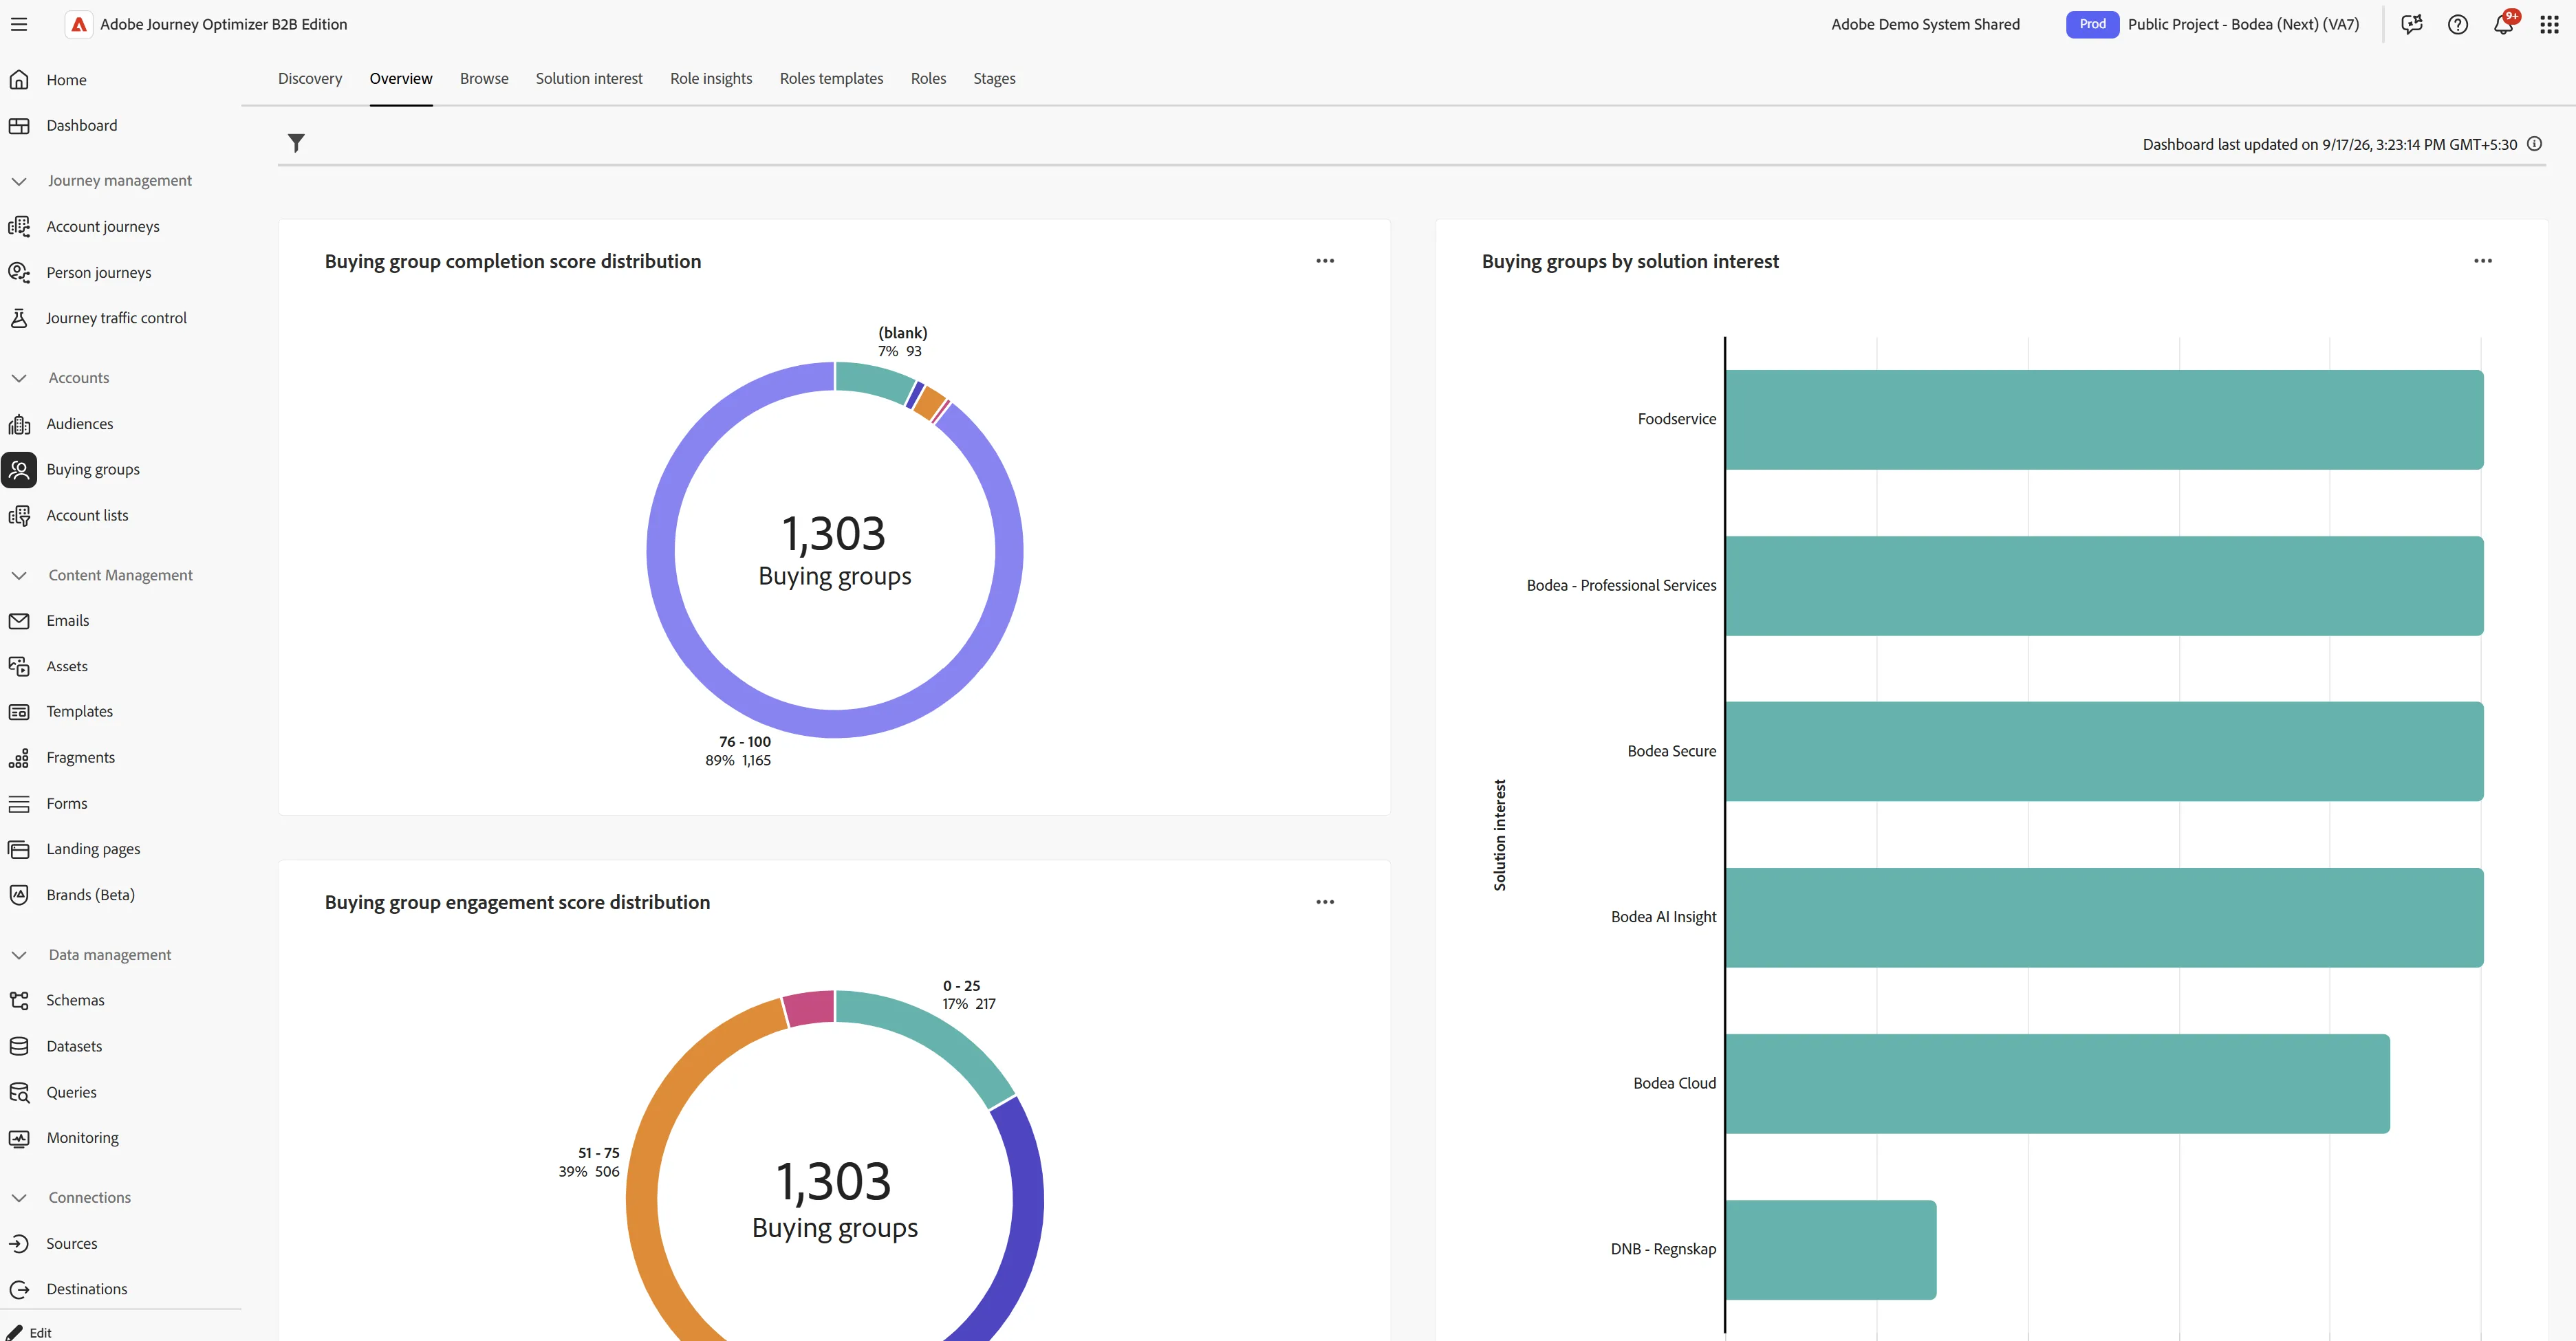Open the feedback chat icon
The image size is (2576, 1341).
click(x=2411, y=25)
